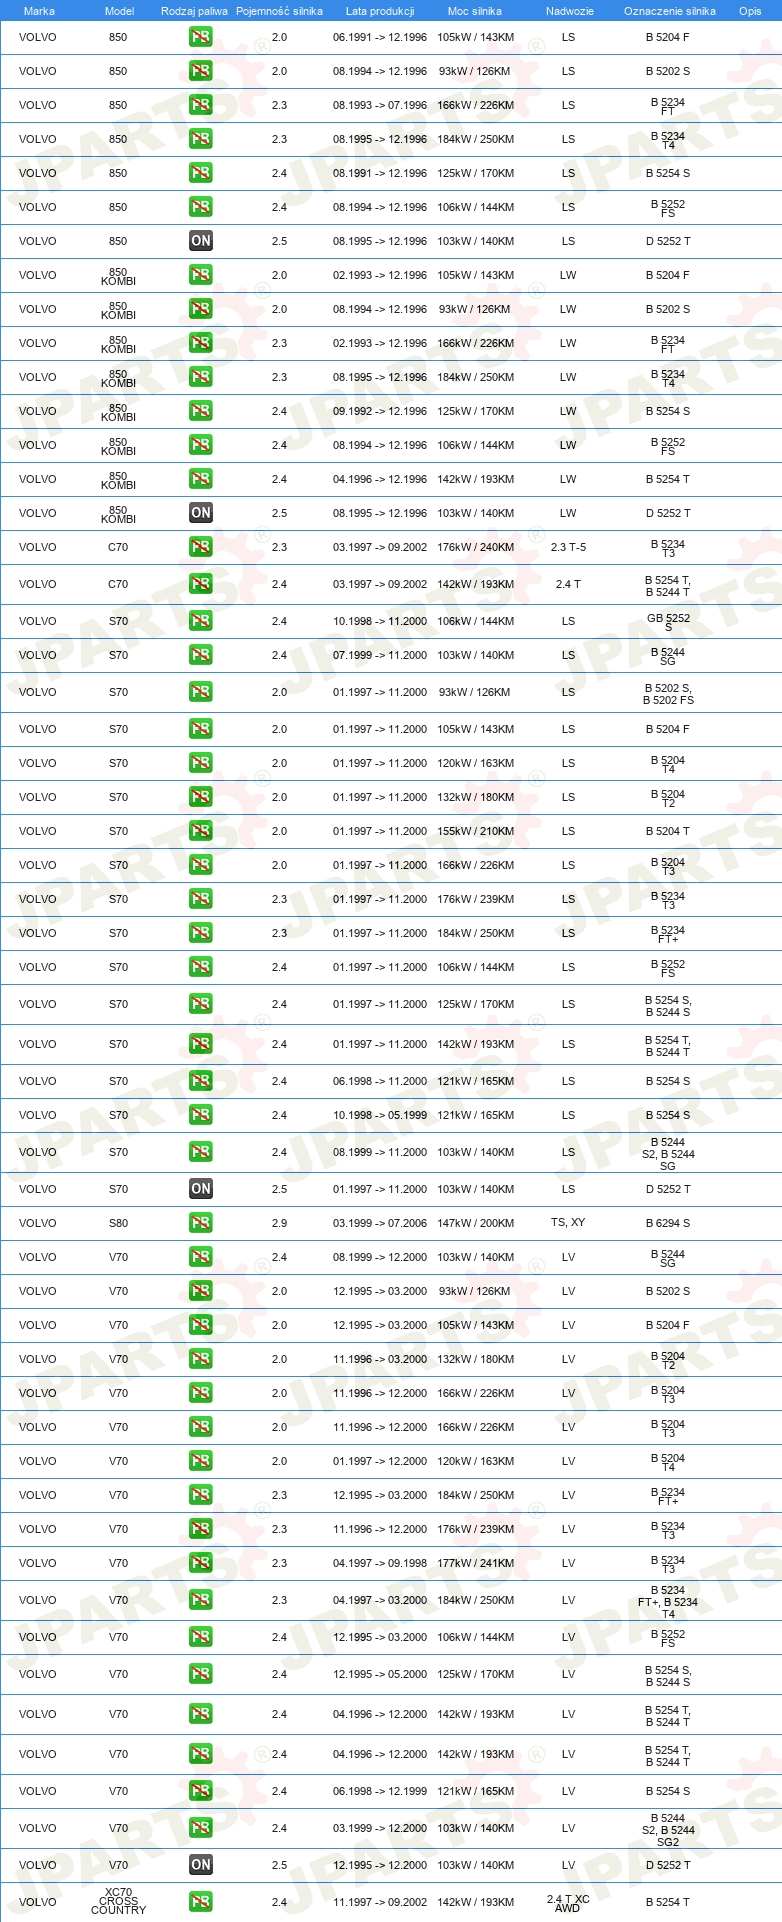Select the 2.4 T XC AWD cell

point(568,1903)
